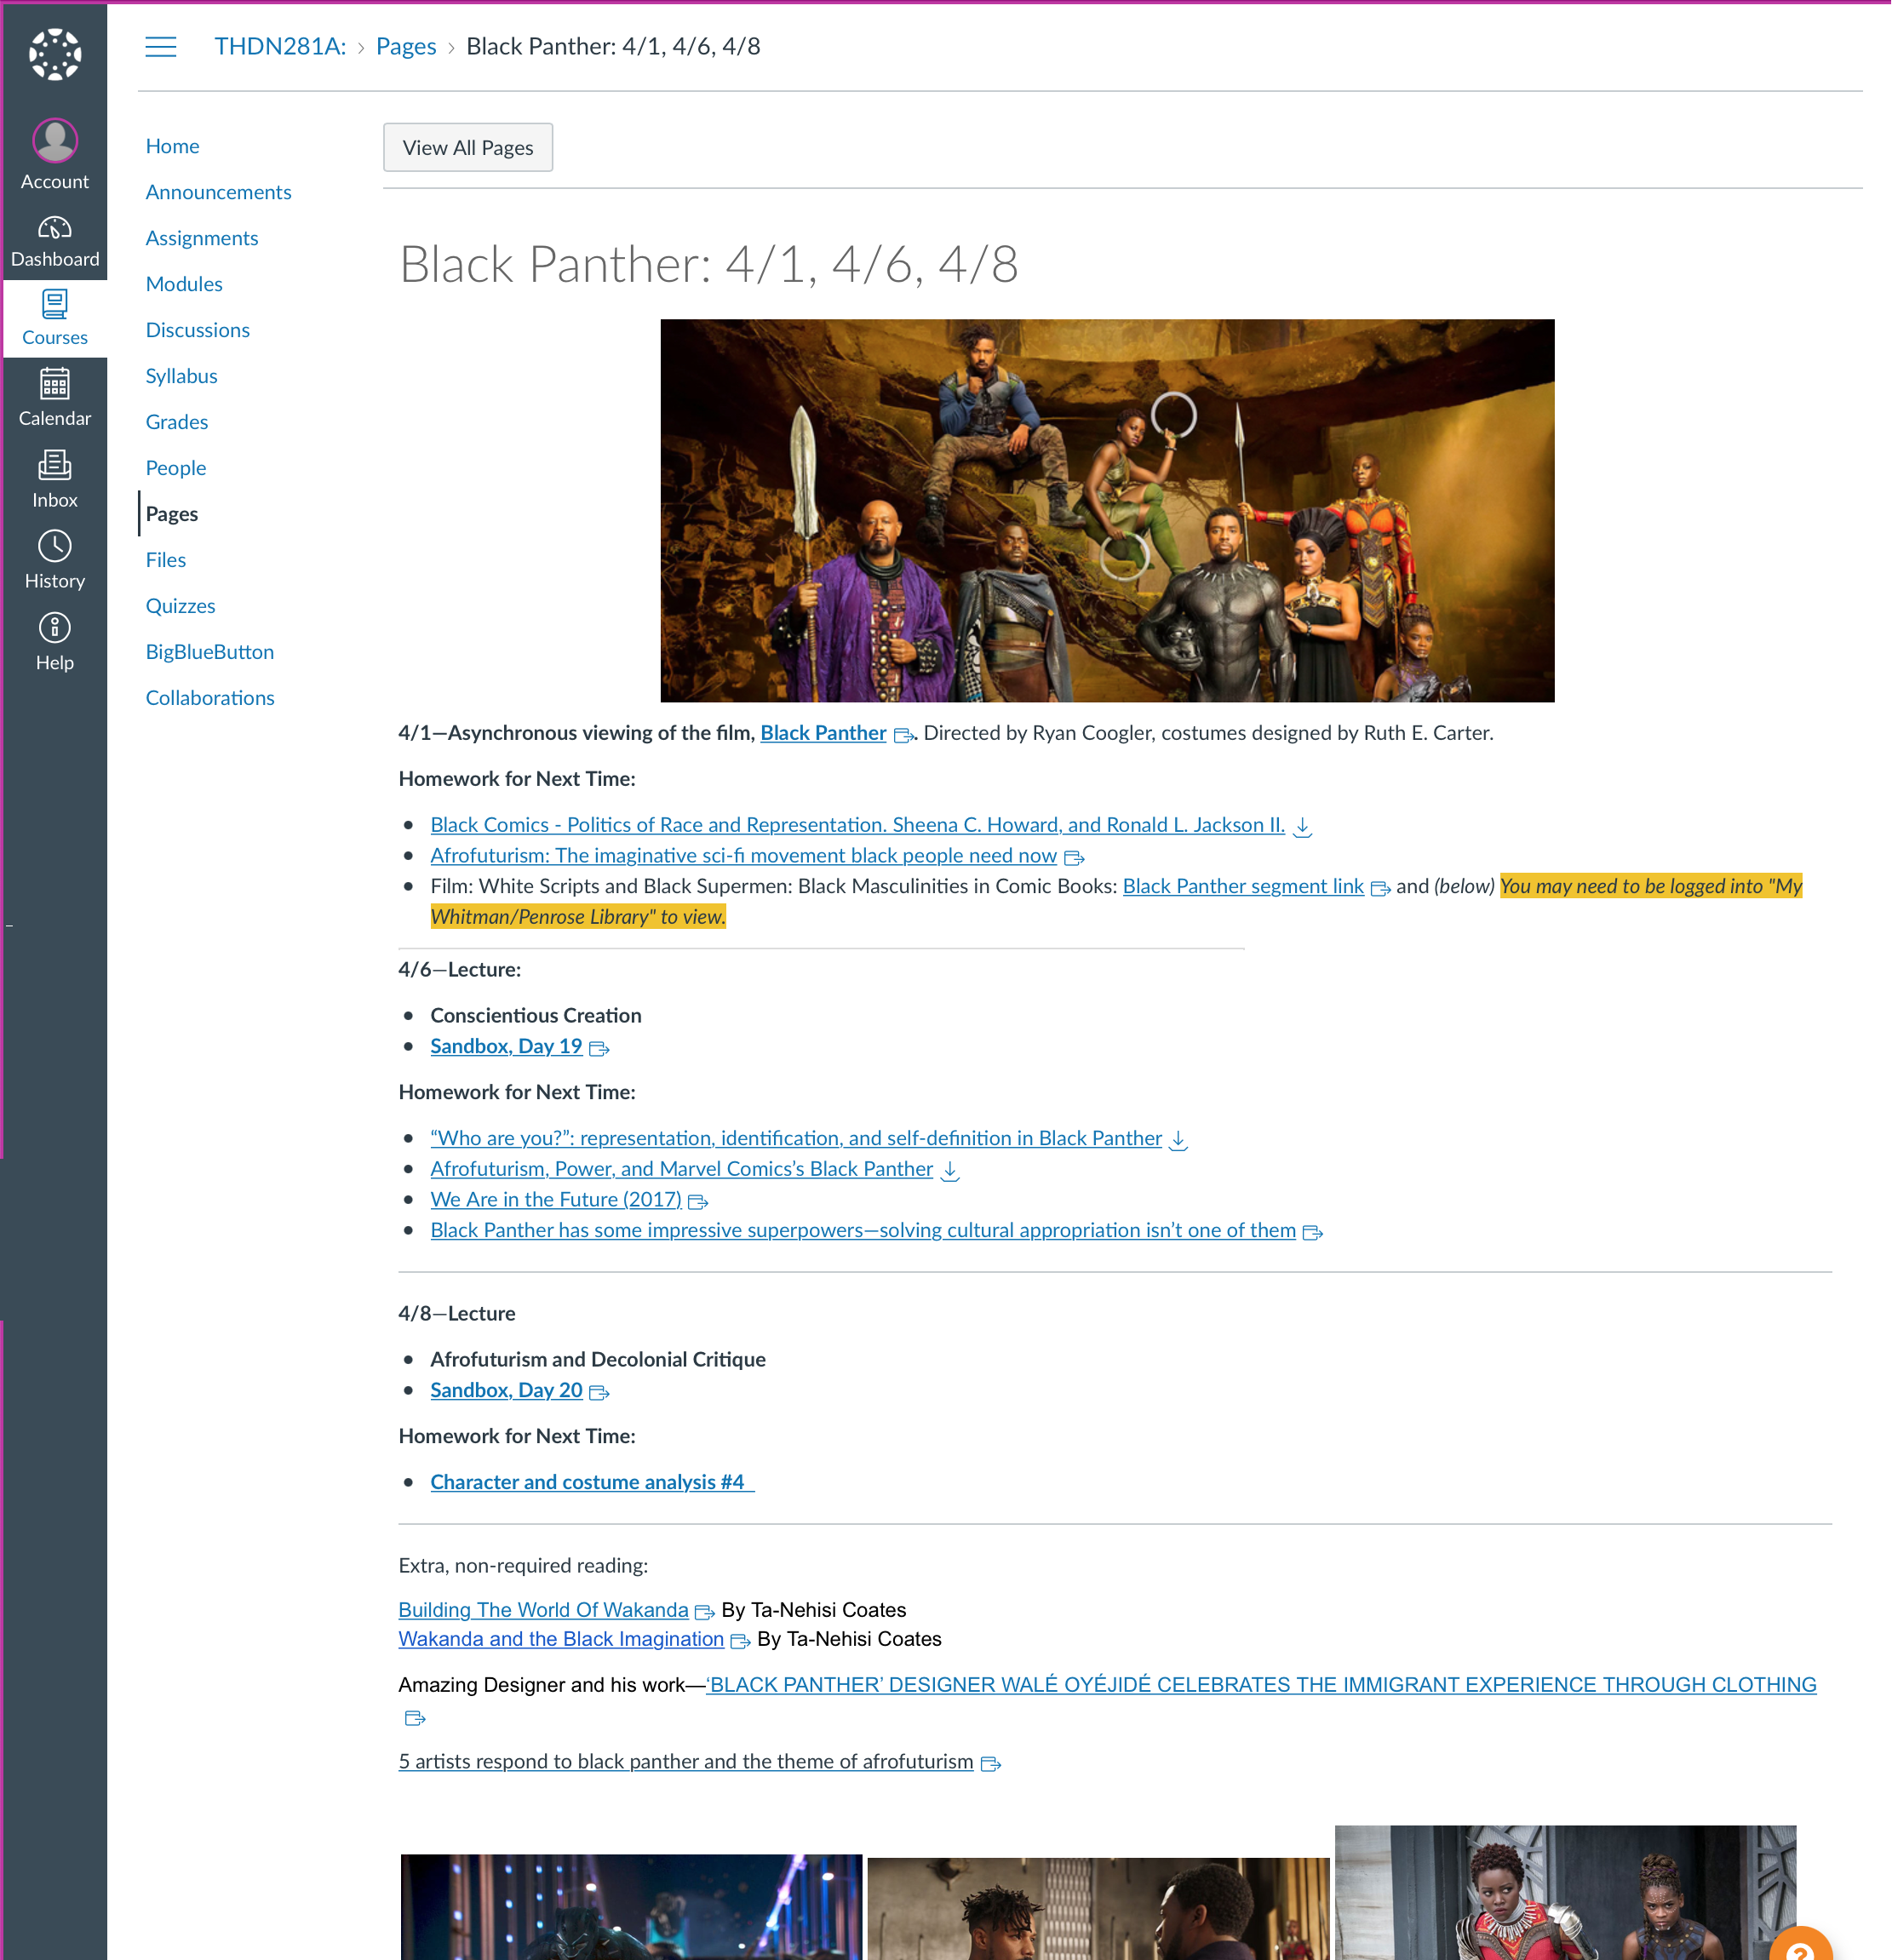Open Discussions in course menu

point(197,329)
